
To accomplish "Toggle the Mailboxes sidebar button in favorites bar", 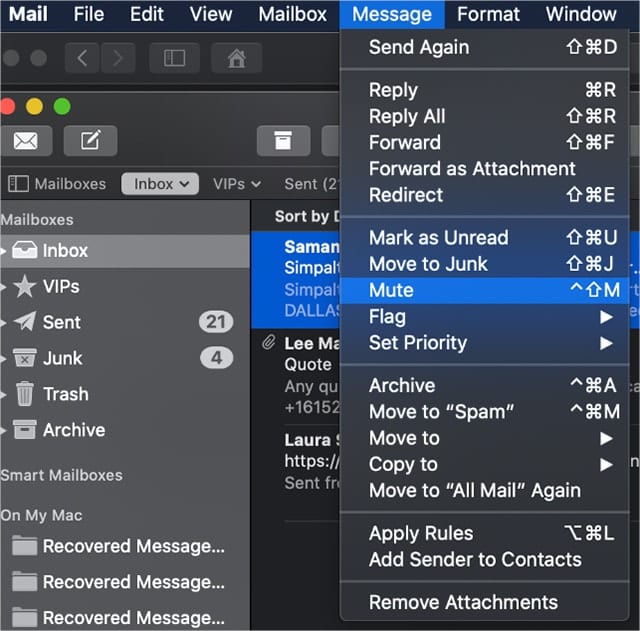I will (58, 184).
